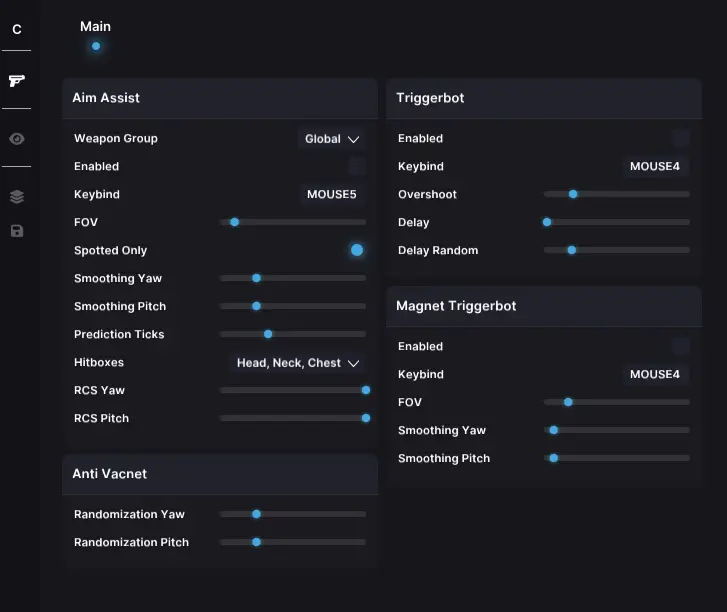Click the C logo in the sidebar
The image size is (727, 612).
[16, 29]
